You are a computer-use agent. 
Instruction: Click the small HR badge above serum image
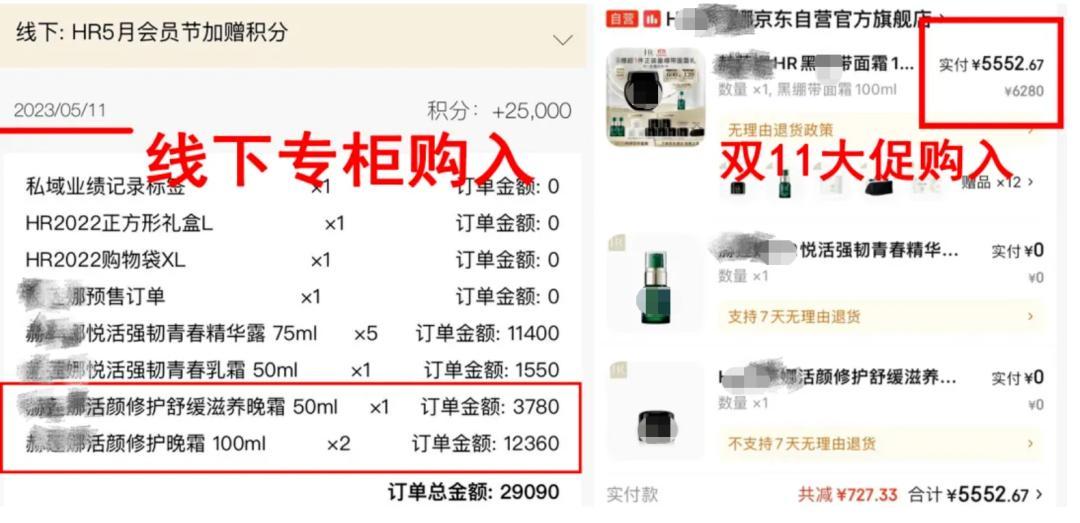click(x=616, y=243)
